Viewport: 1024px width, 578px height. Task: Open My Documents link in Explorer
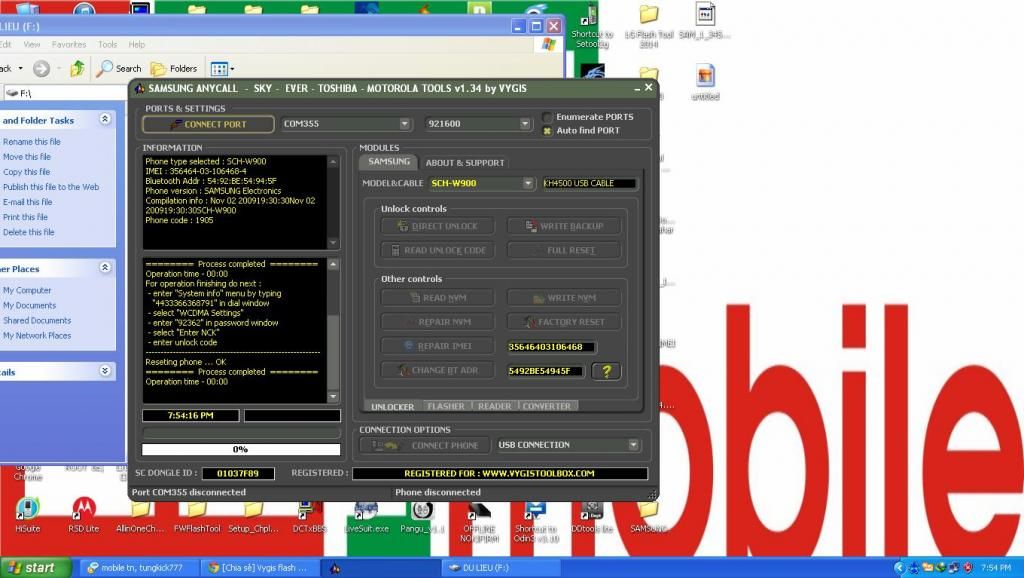29,306
